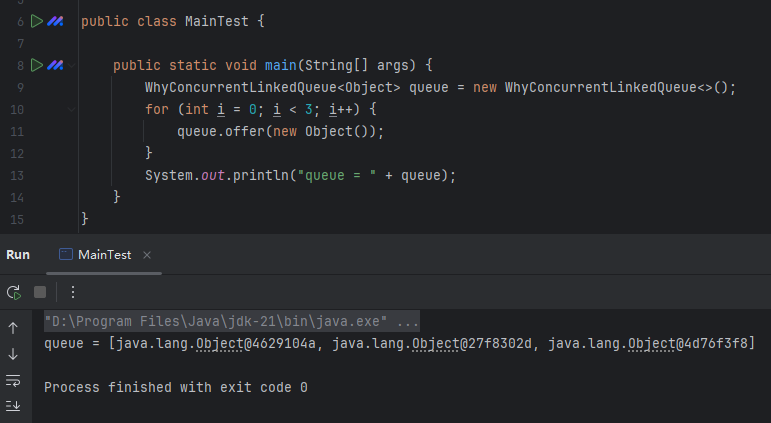Click the Run tool window title
Viewport: 771px width, 423px height.
click(18, 255)
